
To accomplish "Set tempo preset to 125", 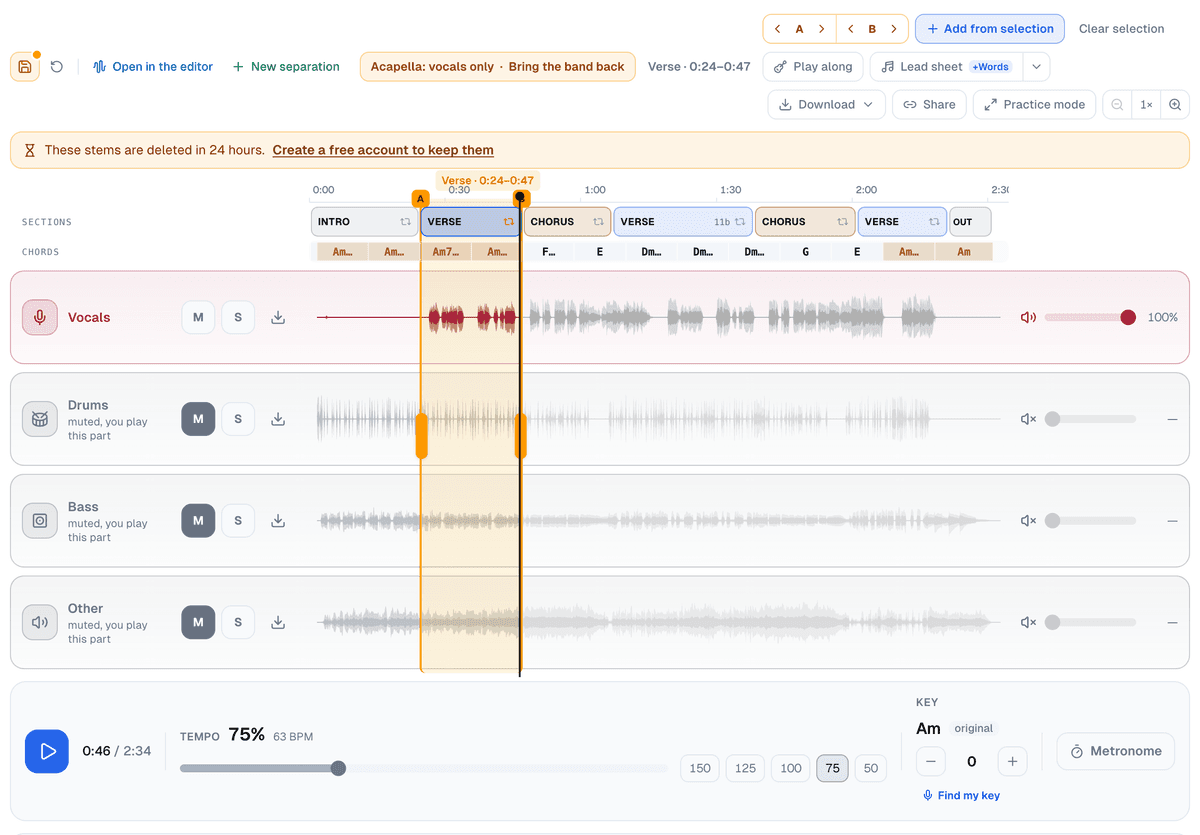I will pyautogui.click(x=745, y=768).
